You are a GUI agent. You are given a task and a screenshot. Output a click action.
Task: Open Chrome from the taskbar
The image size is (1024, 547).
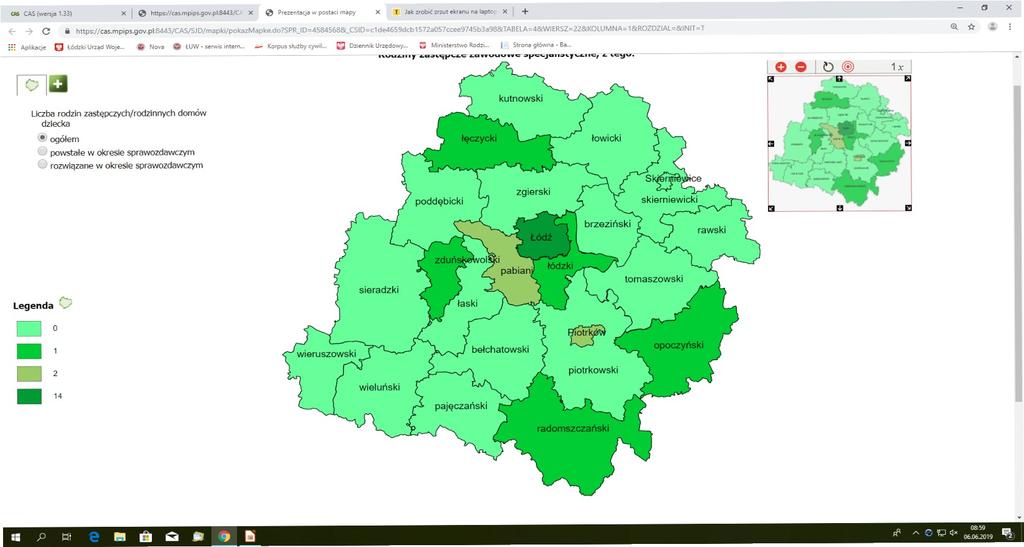tap(224, 536)
